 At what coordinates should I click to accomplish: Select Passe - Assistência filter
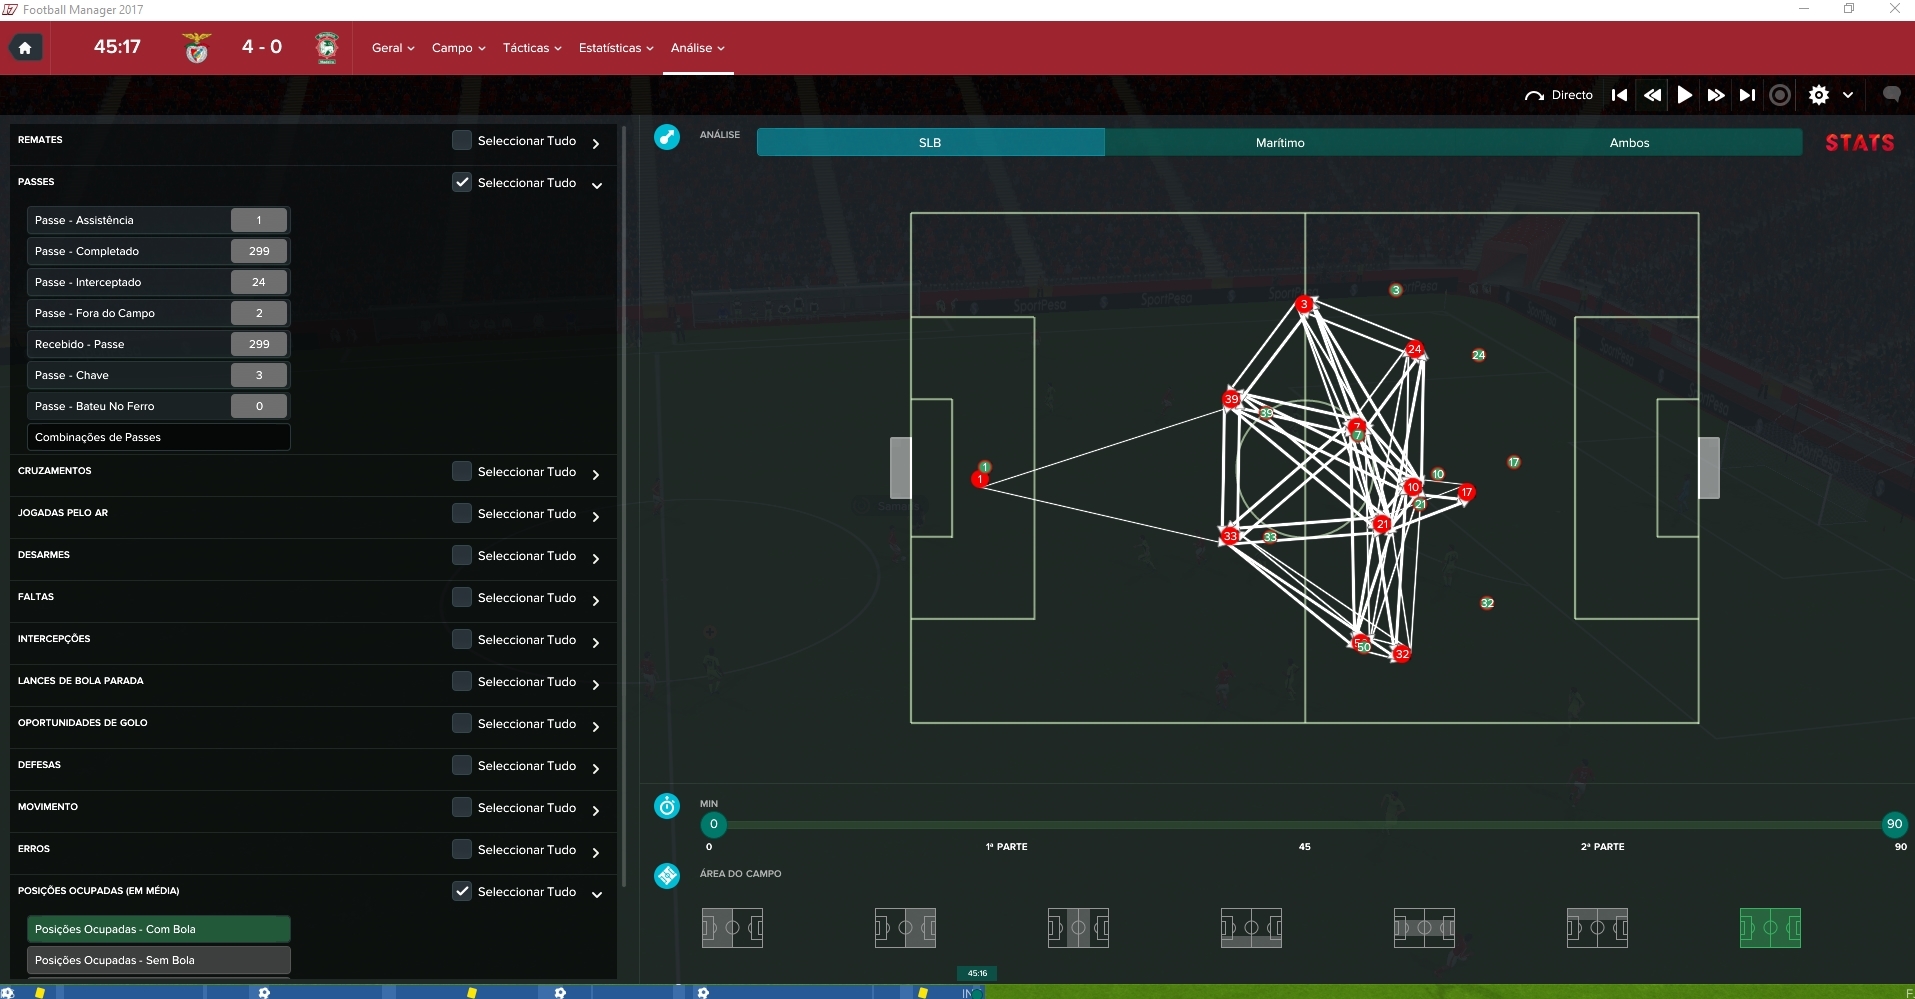[158, 220]
